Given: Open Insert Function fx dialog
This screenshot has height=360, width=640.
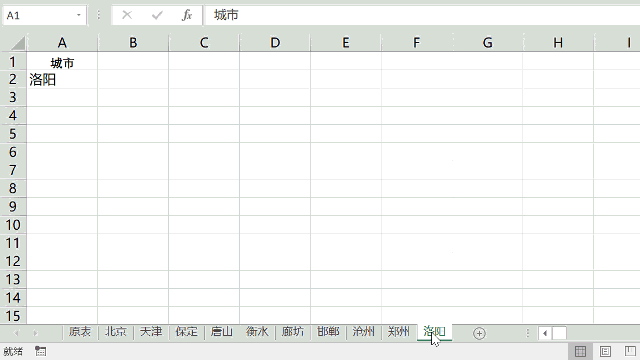Looking at the screenshot, I should [x=187, y=15].
